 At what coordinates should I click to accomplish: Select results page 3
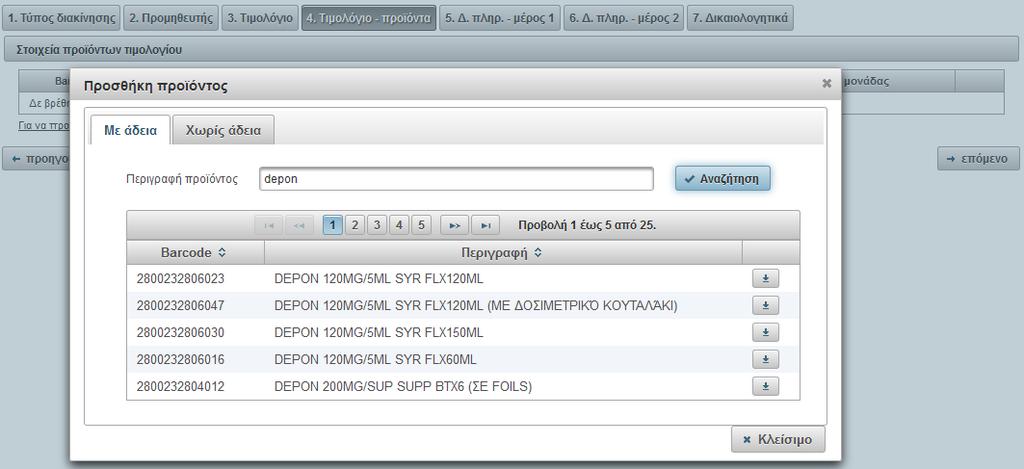377,225
